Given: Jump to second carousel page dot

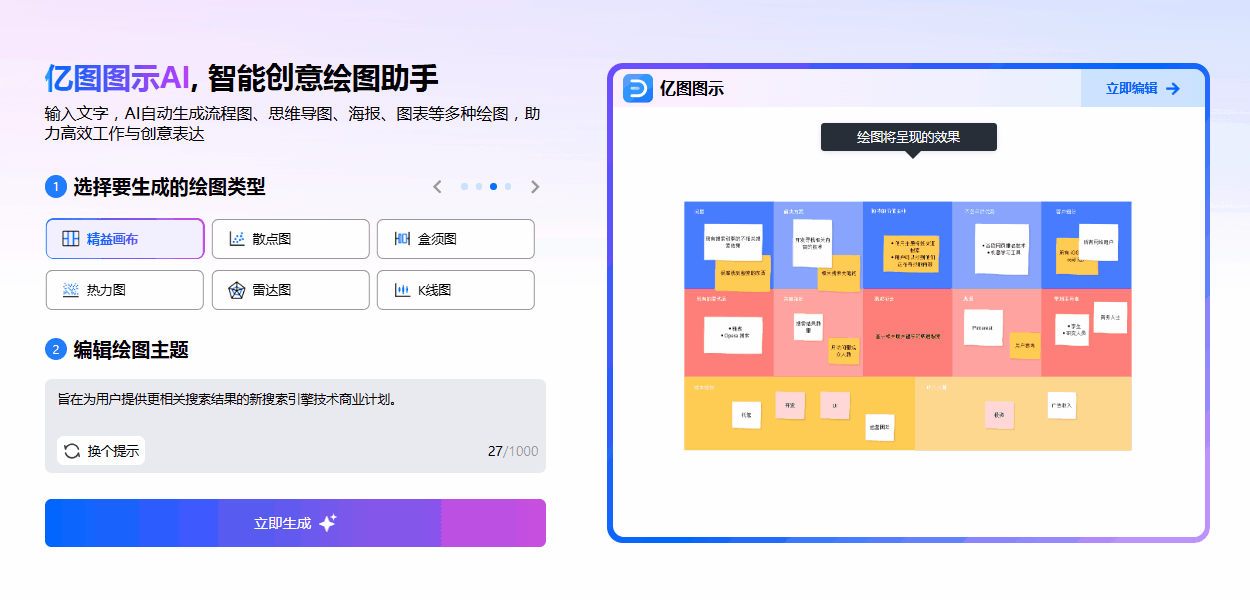Looking at the screenshot, I should coord(479,187).
